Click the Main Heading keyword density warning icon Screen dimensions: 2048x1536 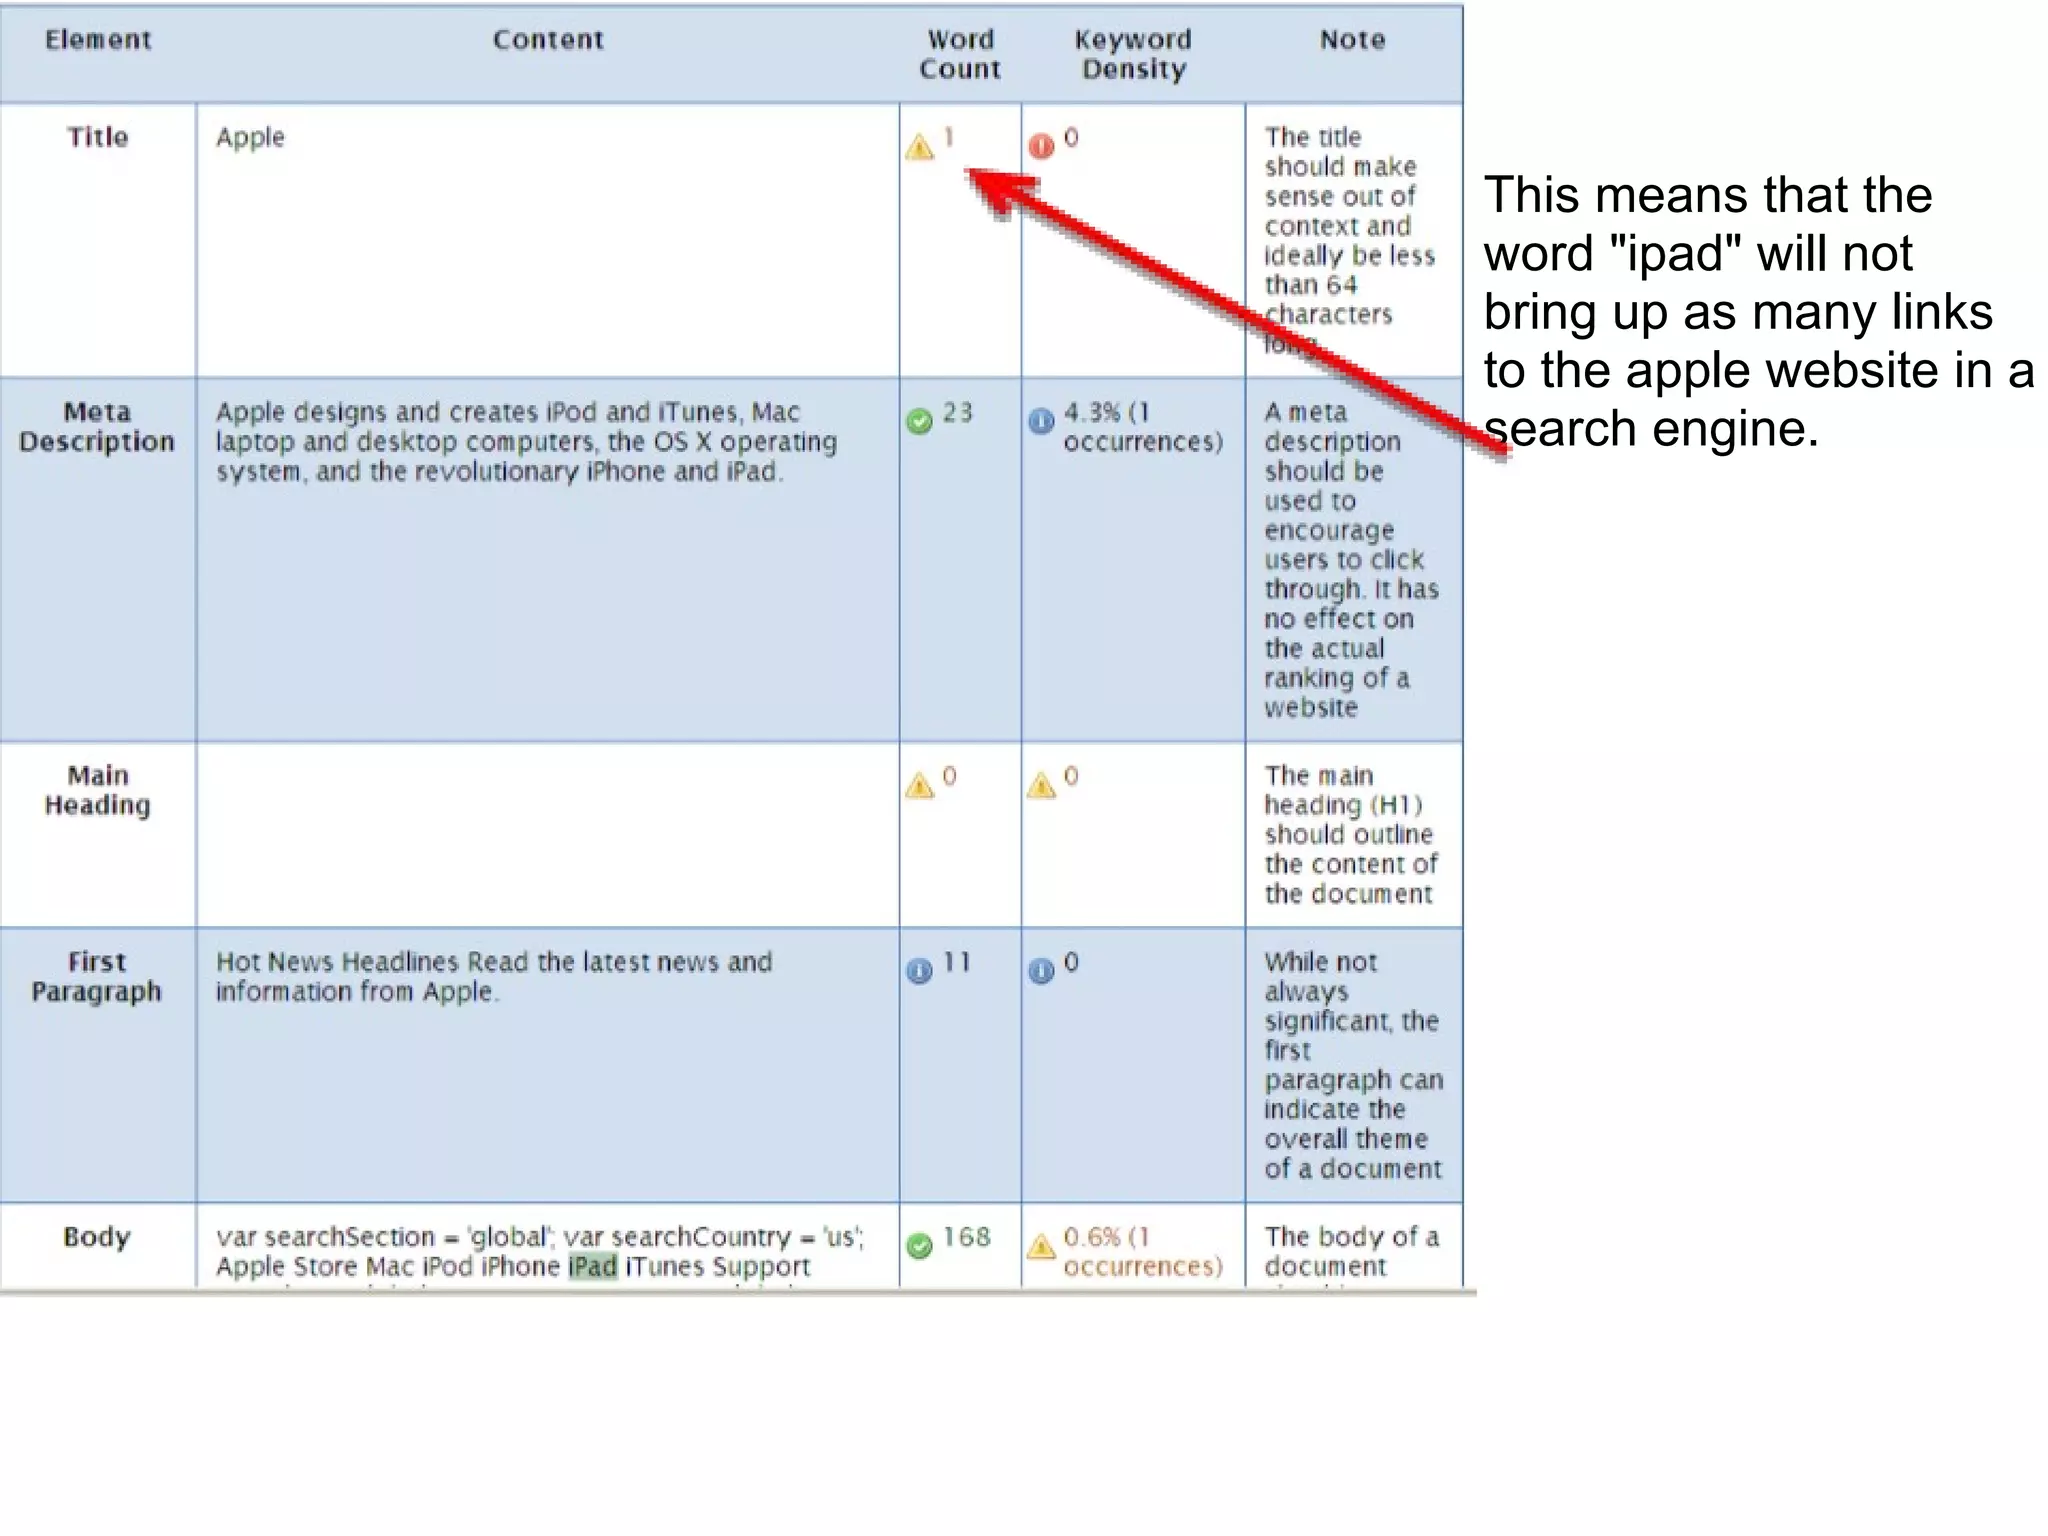[1041, 786]
